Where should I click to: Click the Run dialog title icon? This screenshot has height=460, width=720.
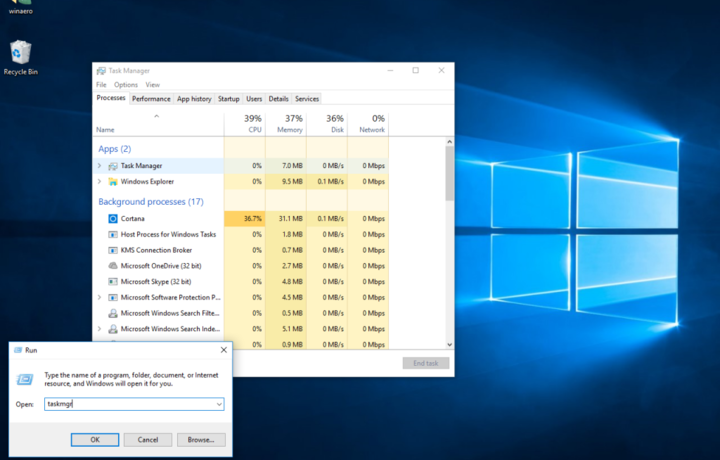[18, 350]
